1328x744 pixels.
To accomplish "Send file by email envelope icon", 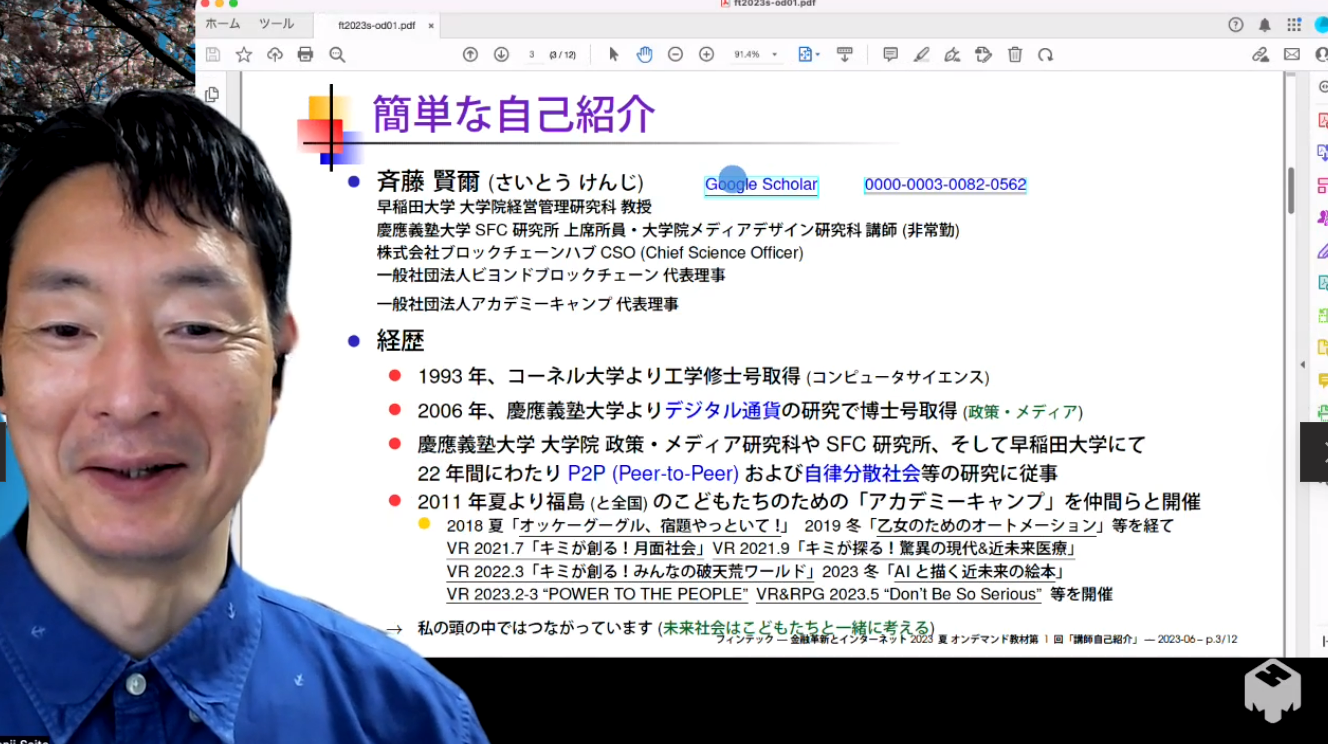I will (1292, 55).
